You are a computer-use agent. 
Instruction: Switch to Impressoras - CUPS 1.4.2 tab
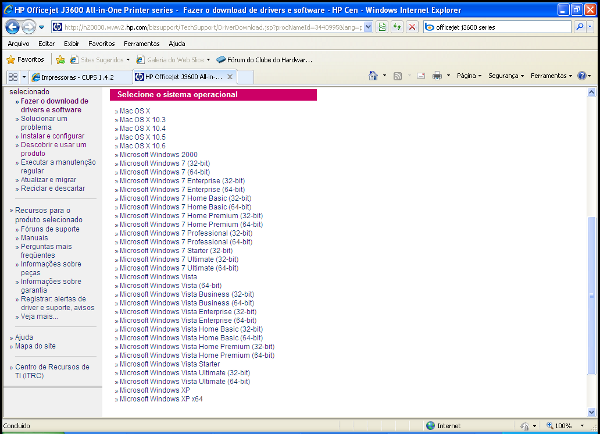coord(80,77)
